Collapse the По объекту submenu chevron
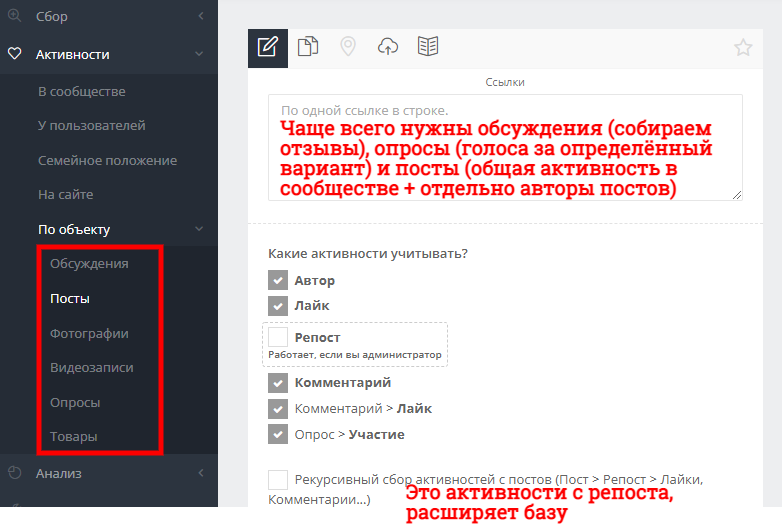This screenshot has height=524, width=782. coord(199,229)
